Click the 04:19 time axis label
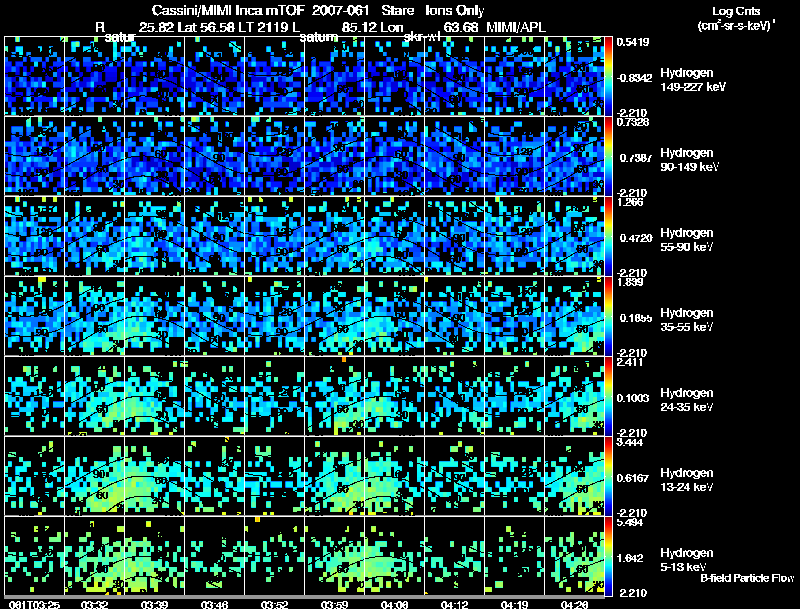Screen dimensions: 800x609 click(x=514, y=605)
